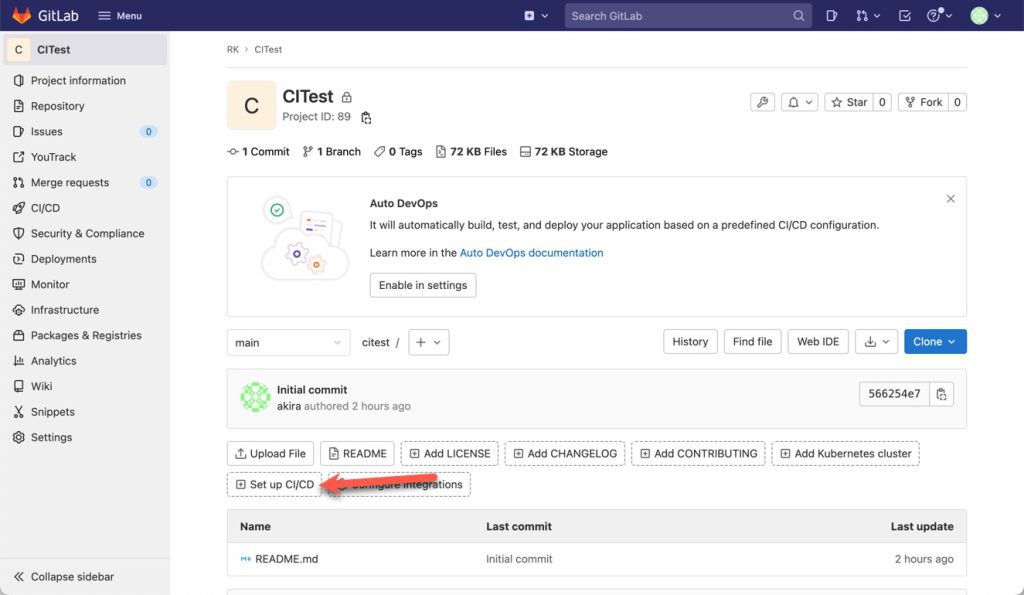Click the Deployments icon in sidebar

pos(18,259)
